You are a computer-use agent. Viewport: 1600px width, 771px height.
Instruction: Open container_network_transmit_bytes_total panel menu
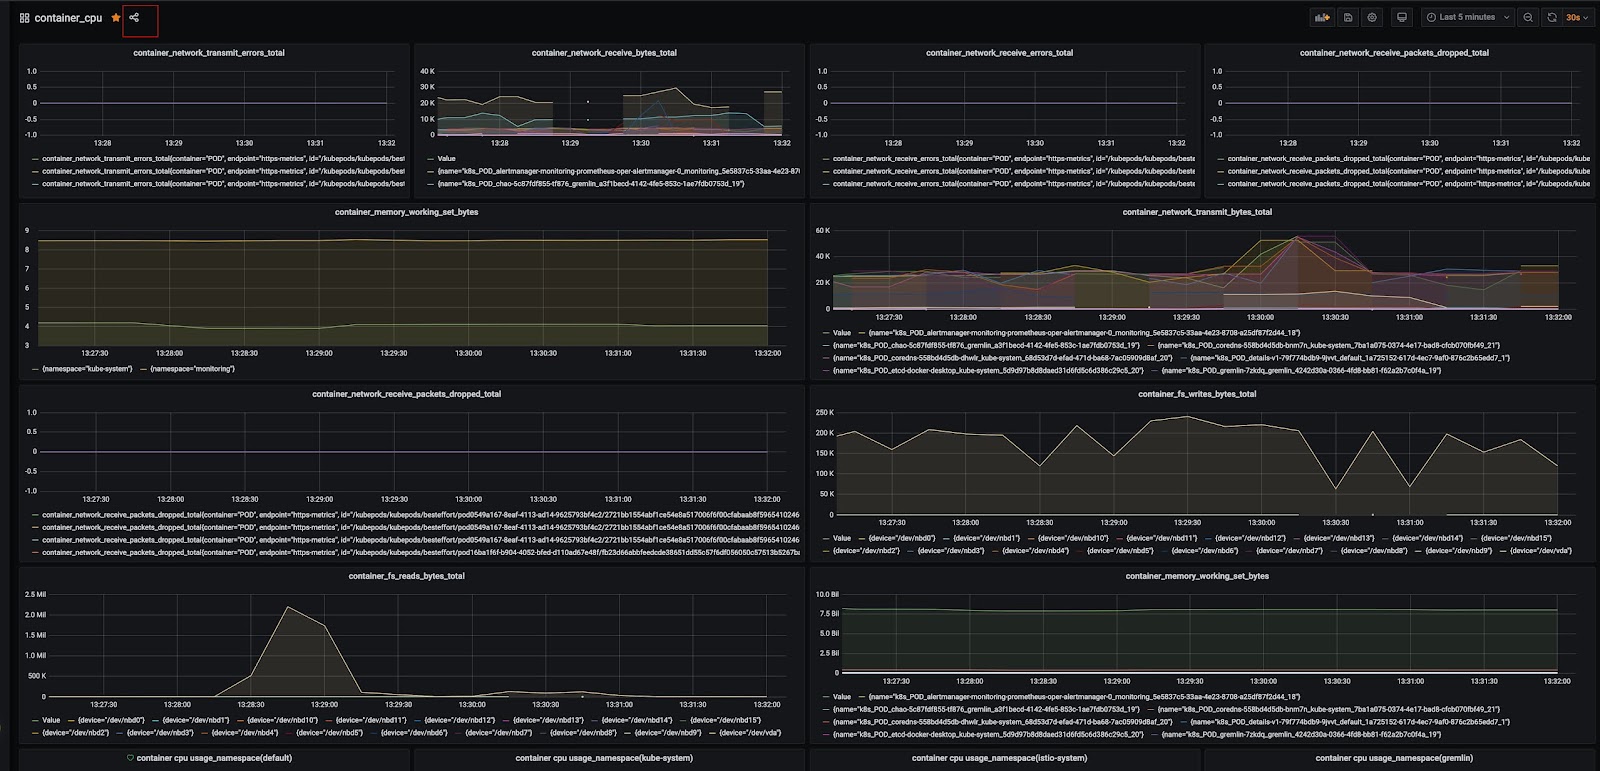tap(1197, 212)
